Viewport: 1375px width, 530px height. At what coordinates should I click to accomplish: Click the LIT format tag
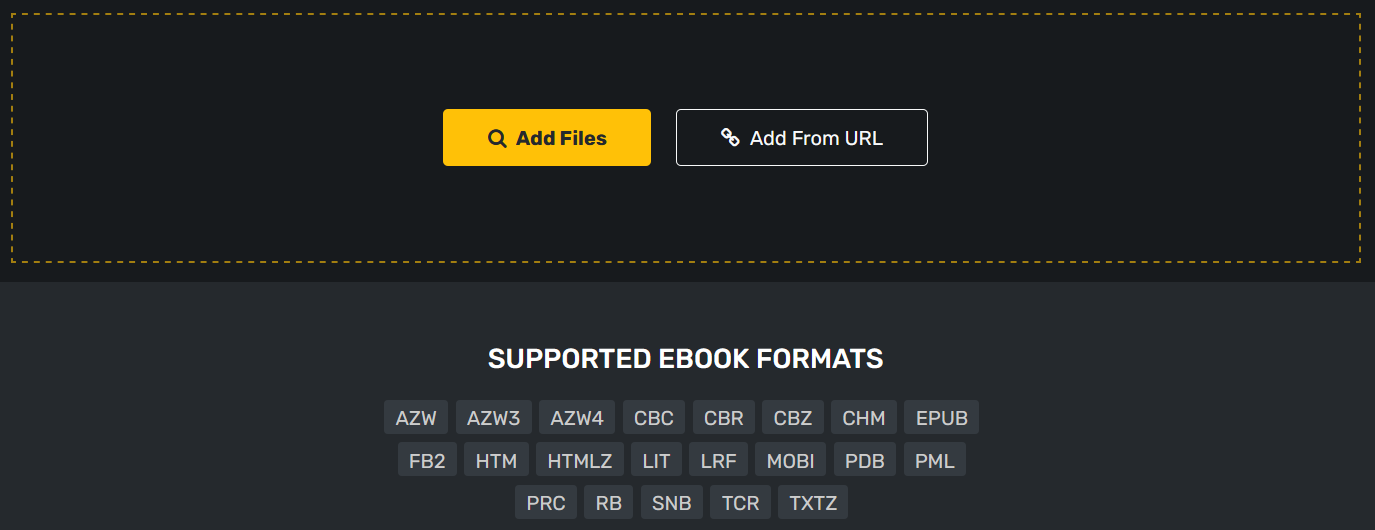click(657, 460)
